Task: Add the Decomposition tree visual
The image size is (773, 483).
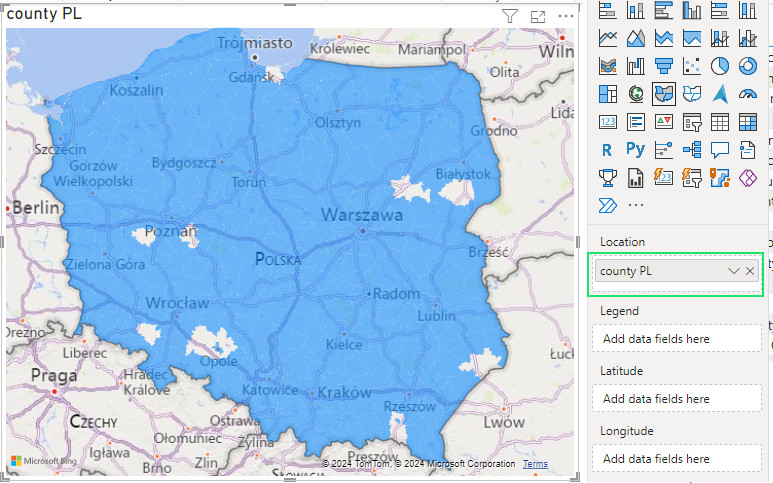Action: point(691,150)
